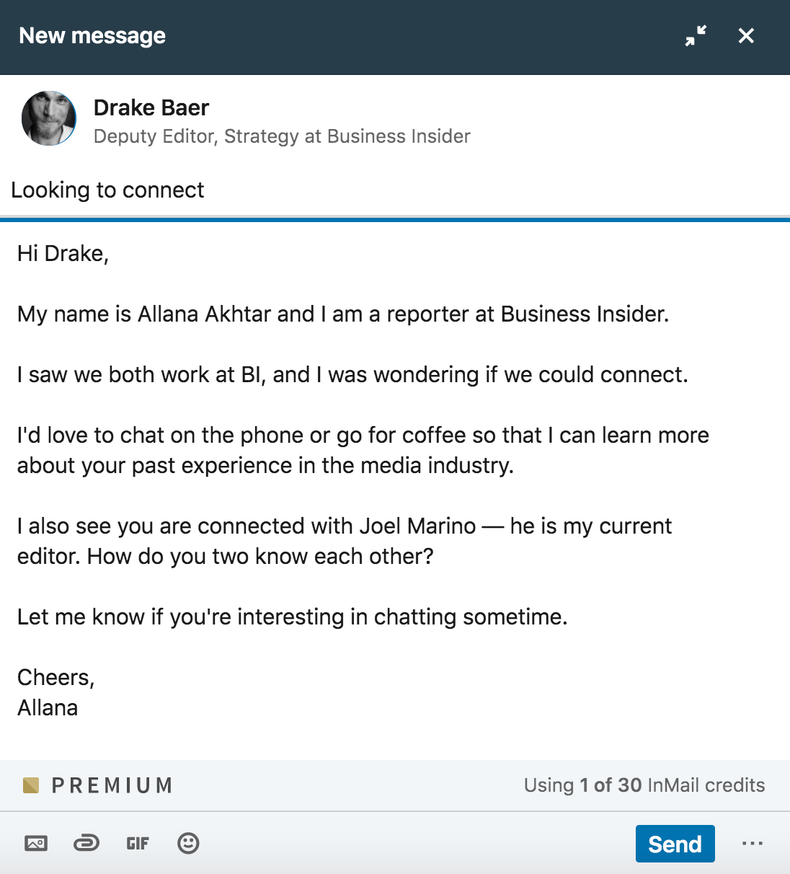
Task: Attach a file using the paperclip icon
Action: (87, 843)
